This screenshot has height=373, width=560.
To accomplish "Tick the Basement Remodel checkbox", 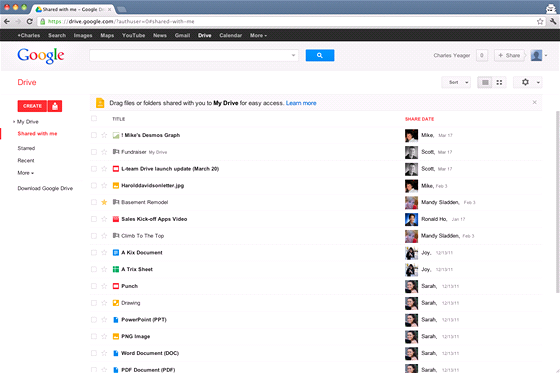I will (94, 202).
